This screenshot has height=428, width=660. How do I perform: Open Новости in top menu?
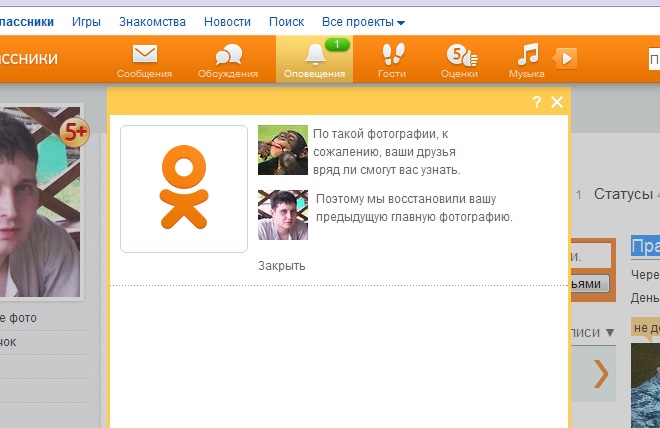click(x=227, y=21)
